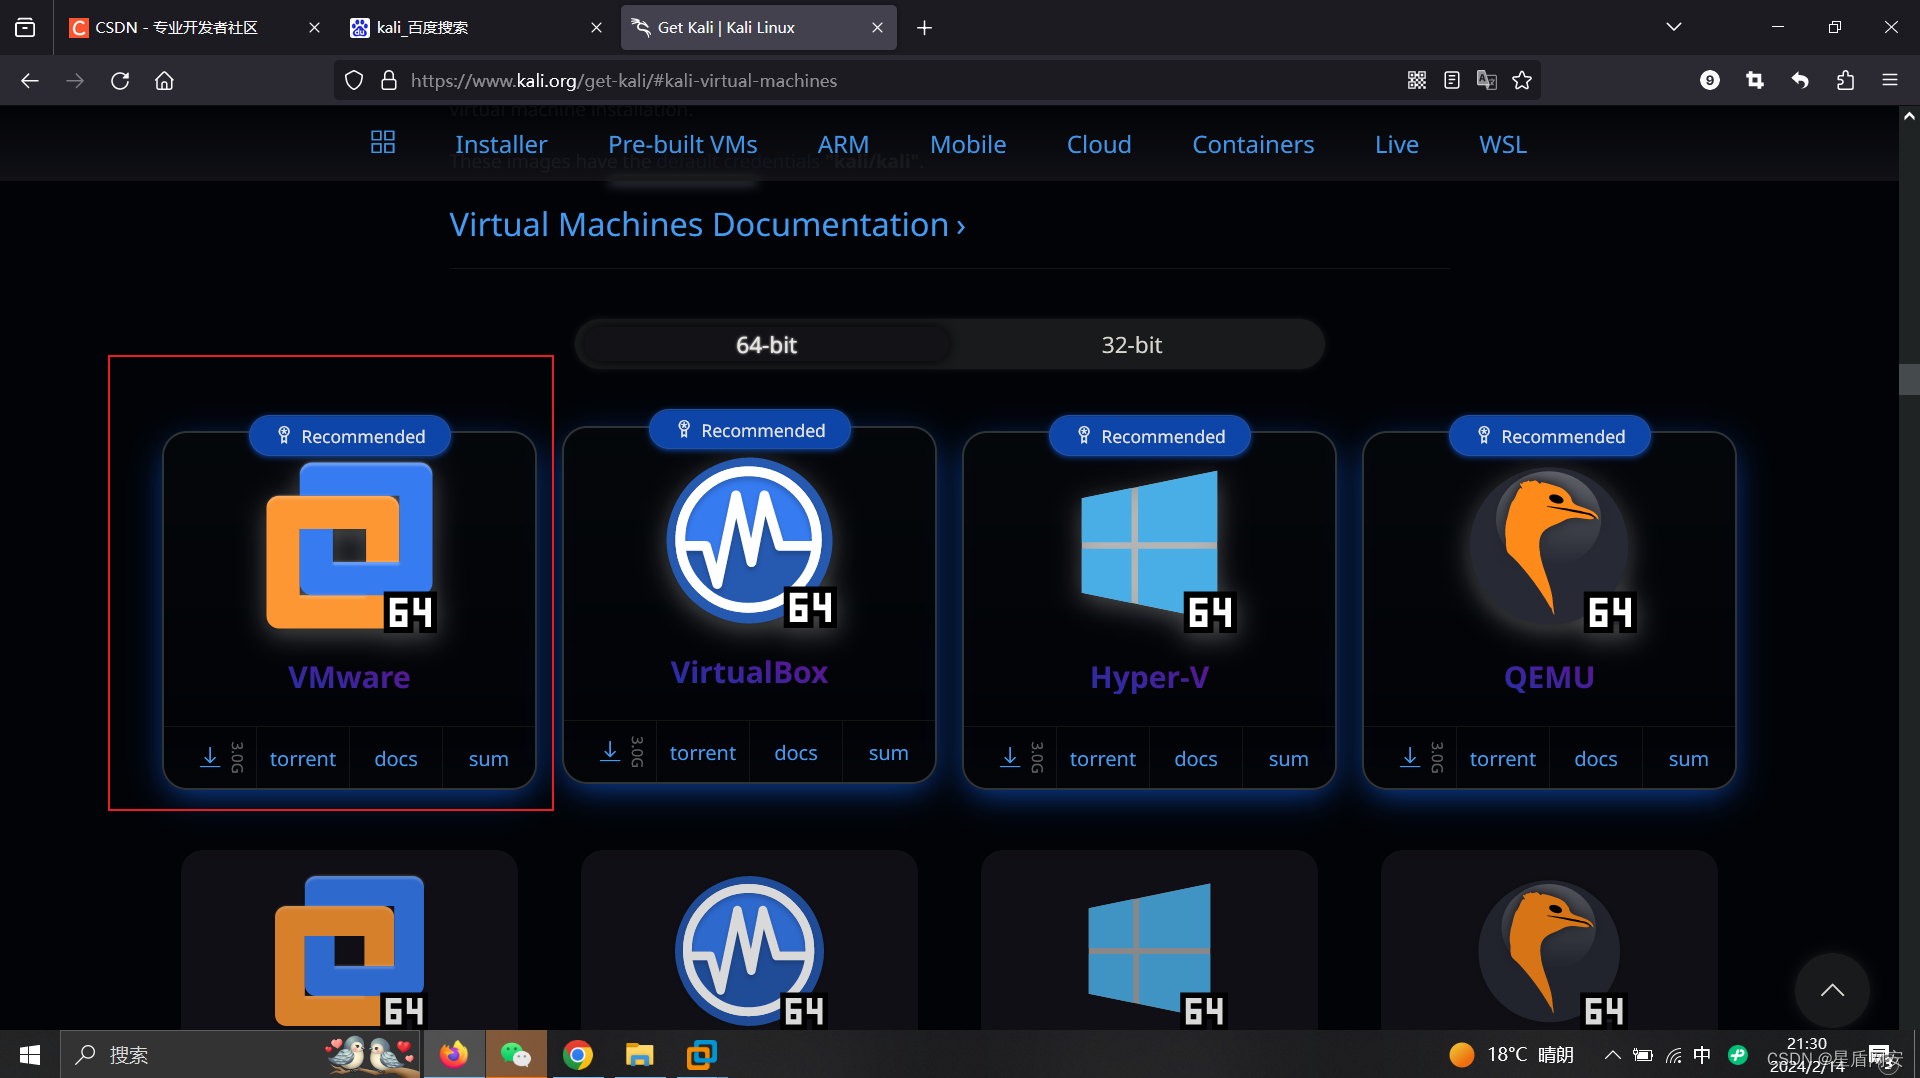This screenshot has width=1920, height=1078.
Task: Click the VMware title text
Action: click(x=349, y=677)
